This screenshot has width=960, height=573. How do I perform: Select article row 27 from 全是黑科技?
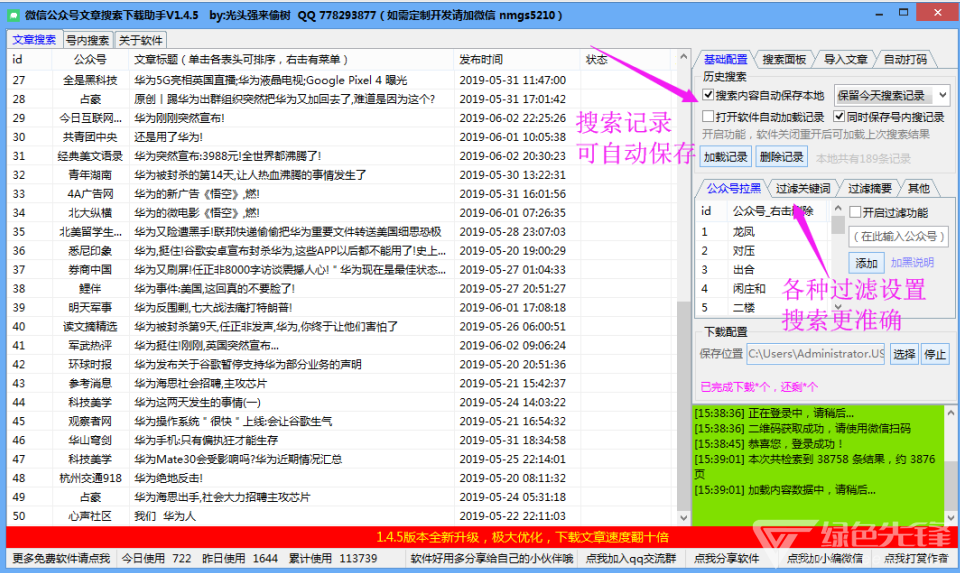(x=340, y=80)
